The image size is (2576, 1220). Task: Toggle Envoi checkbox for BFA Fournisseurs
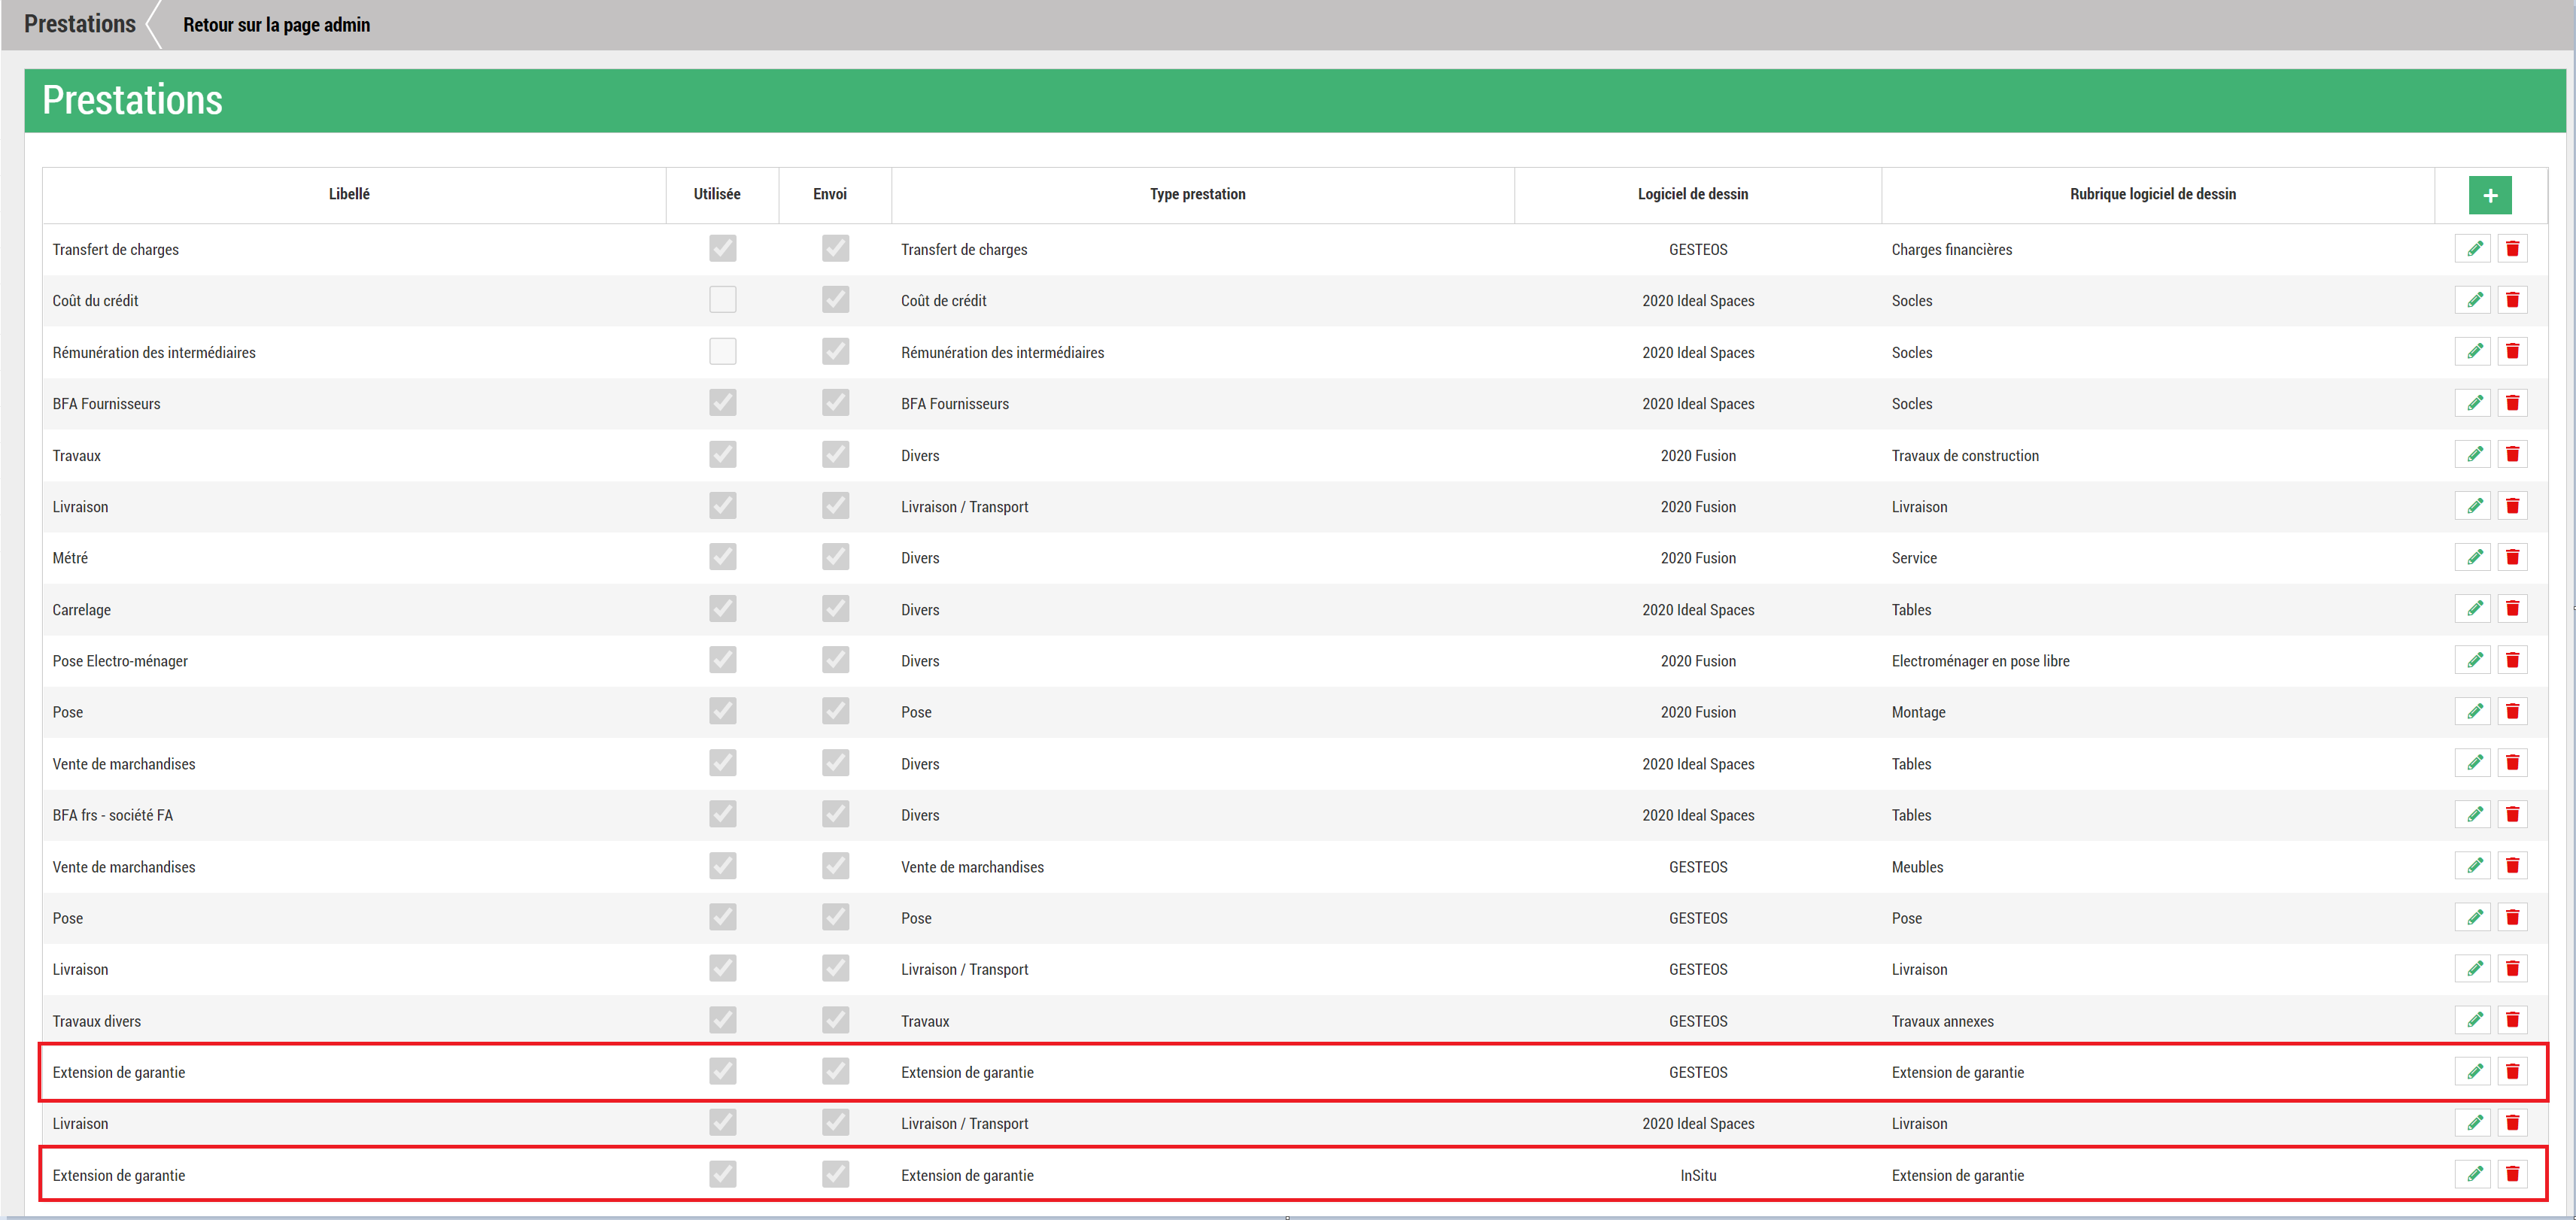(835, 403)
